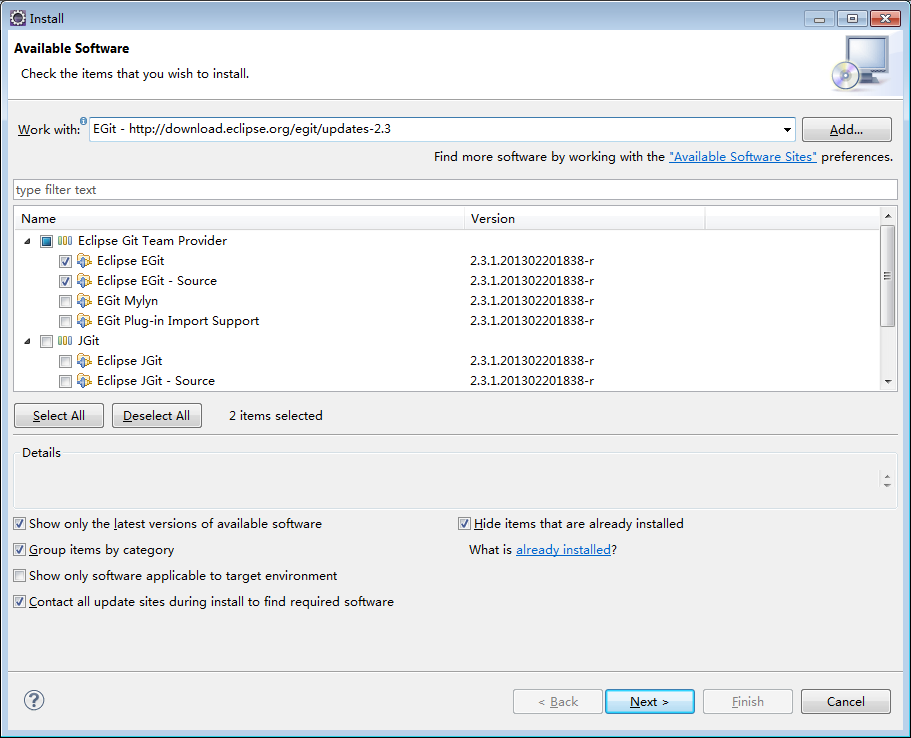Check the EGit Mylyn checkbox
This screenshot has height=738, width=911.
pos(65,302)
